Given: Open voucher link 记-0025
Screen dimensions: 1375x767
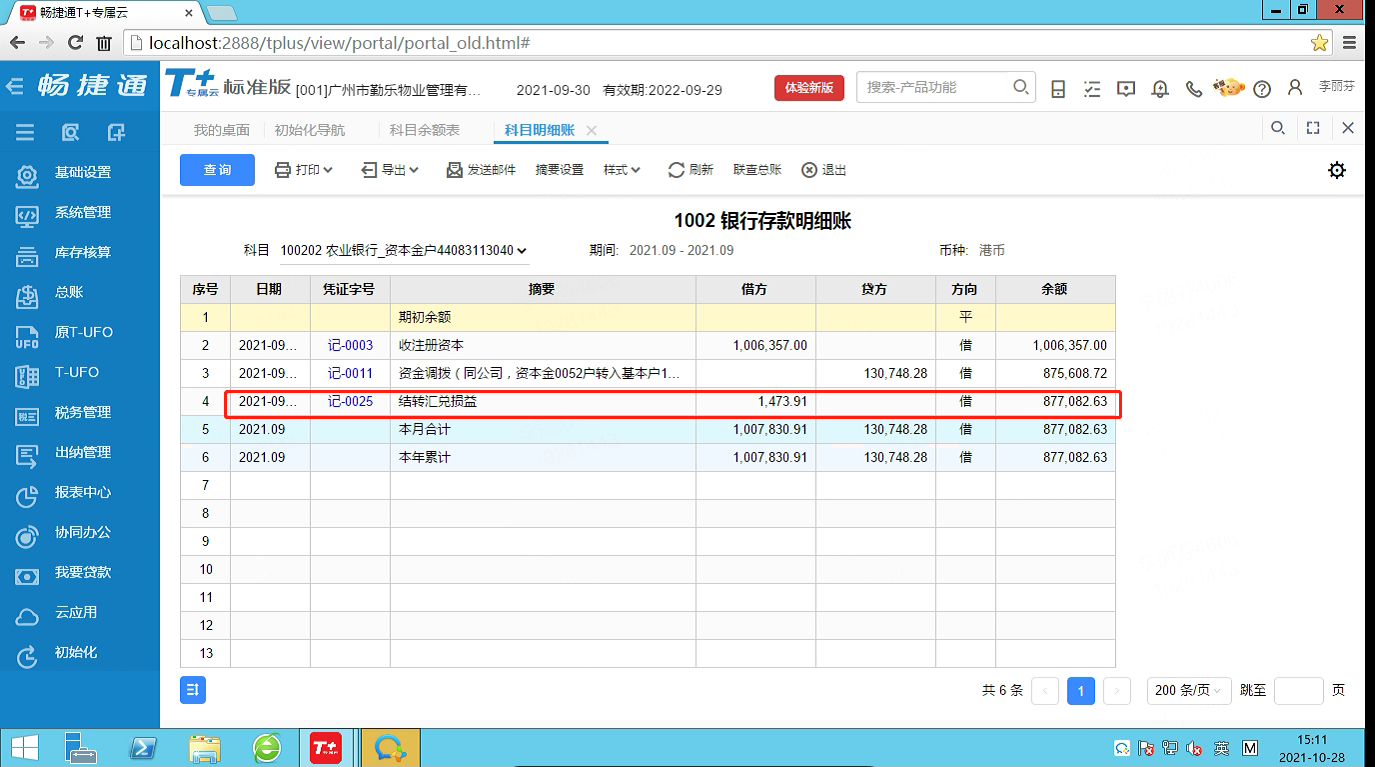Looking at the screenshot, I should 350,401.
